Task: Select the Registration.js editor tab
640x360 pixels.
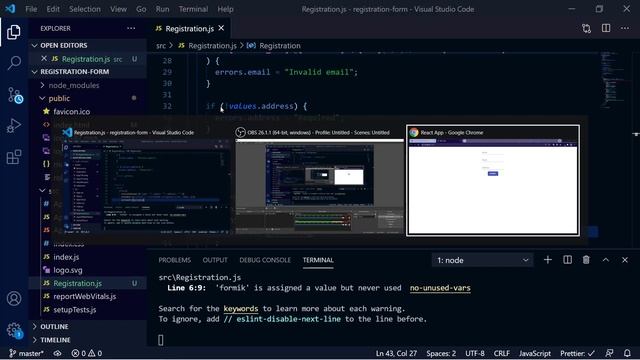Action: (x=189, y=28)
